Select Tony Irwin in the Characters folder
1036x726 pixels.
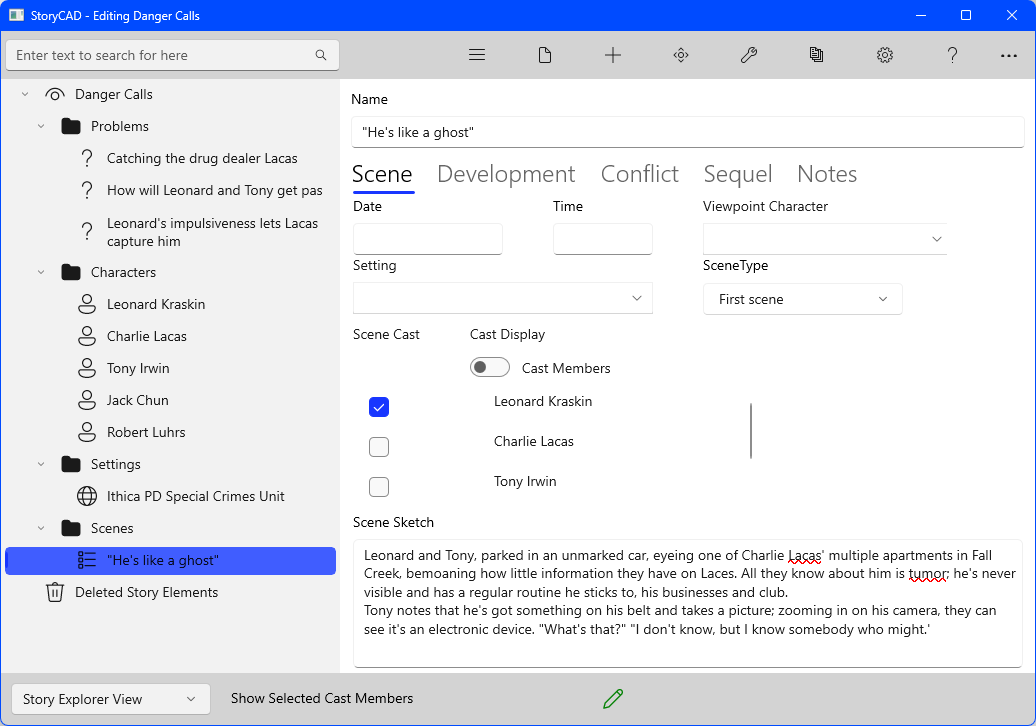coord(138,368)
